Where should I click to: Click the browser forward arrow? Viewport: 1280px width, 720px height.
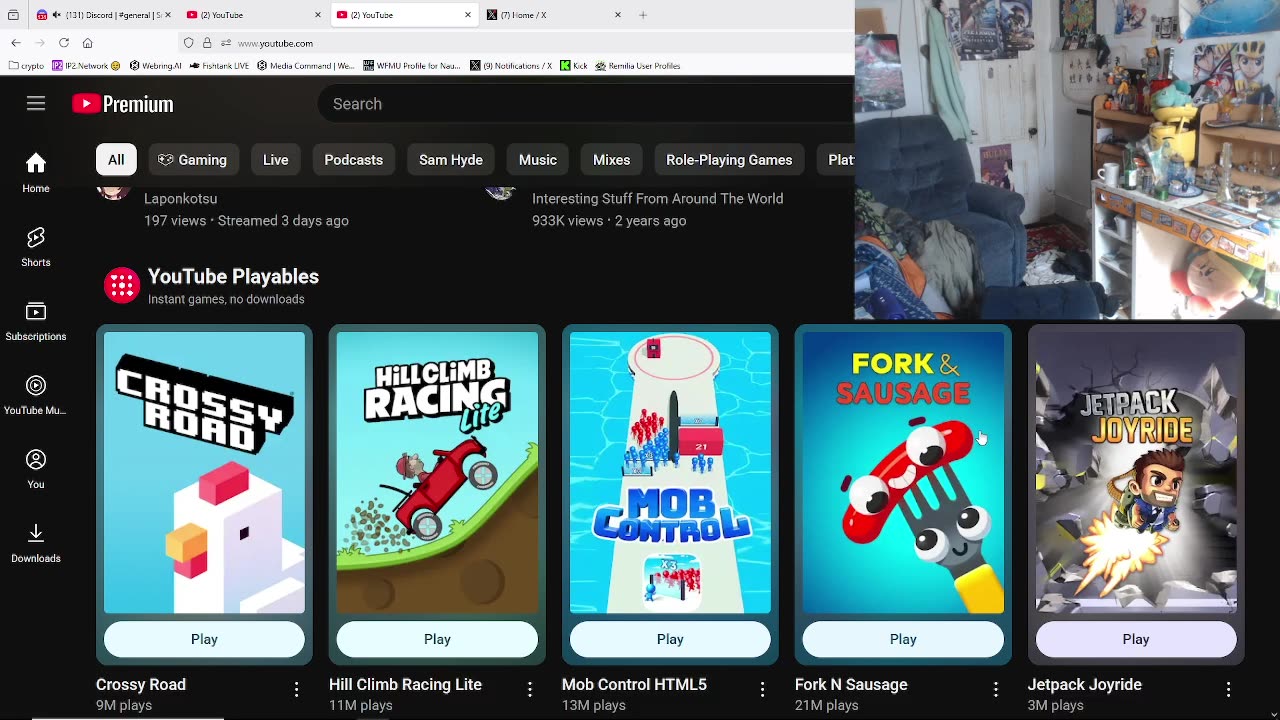tap(40, 43)
